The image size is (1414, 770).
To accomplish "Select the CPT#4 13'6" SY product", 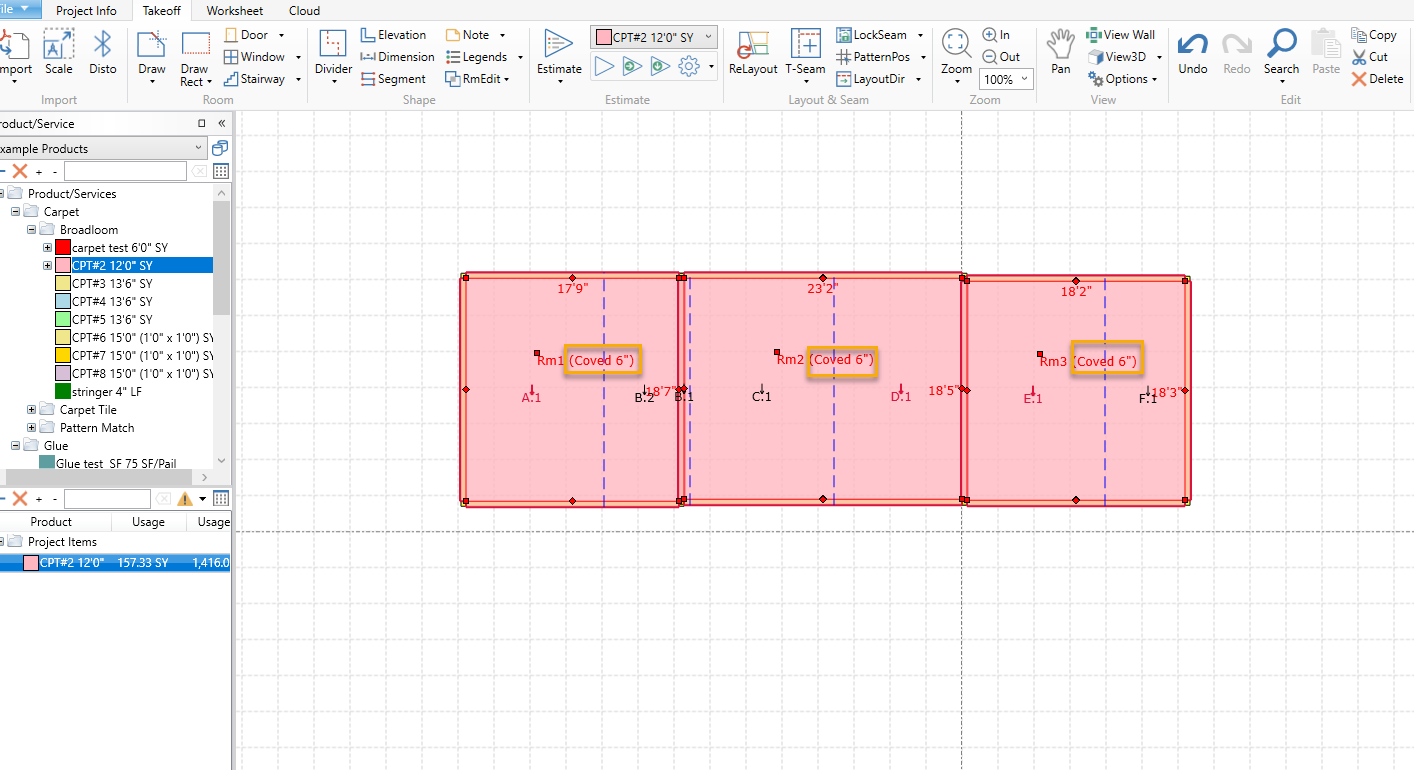I will (112, 302).
